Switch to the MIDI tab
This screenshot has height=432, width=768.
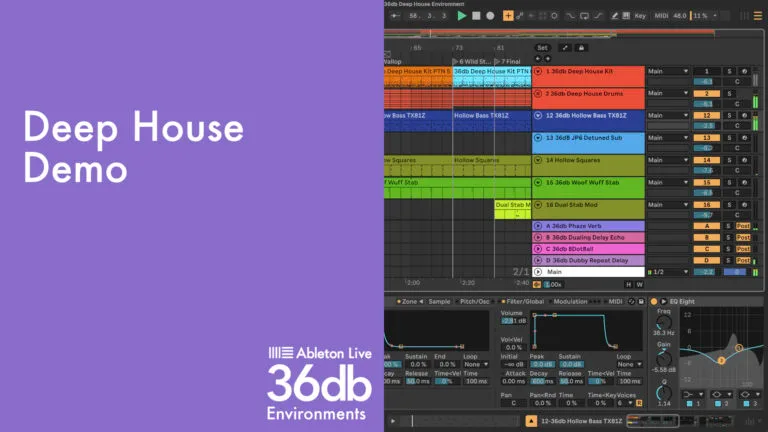point(615,302)
